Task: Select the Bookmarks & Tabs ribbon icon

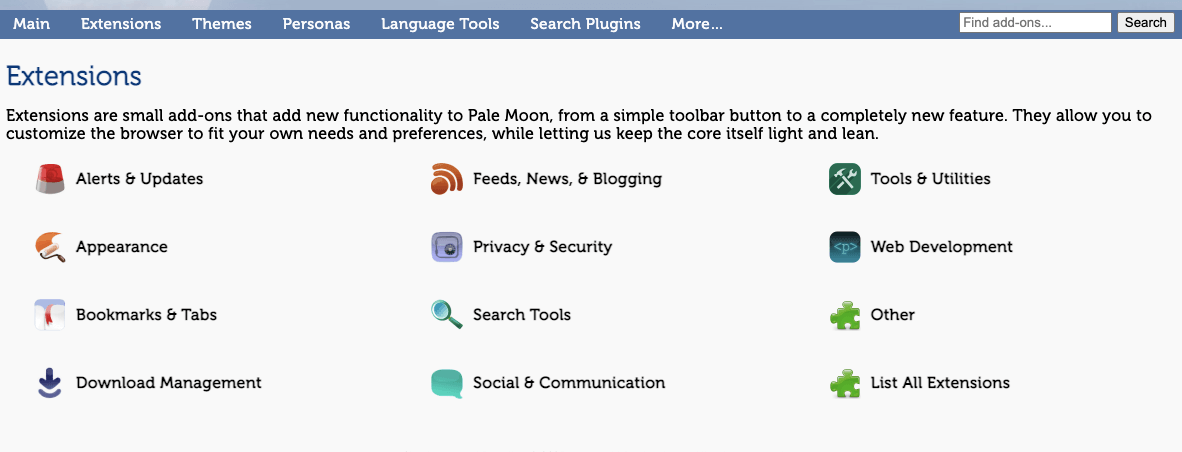Action: tap(50, 315)
